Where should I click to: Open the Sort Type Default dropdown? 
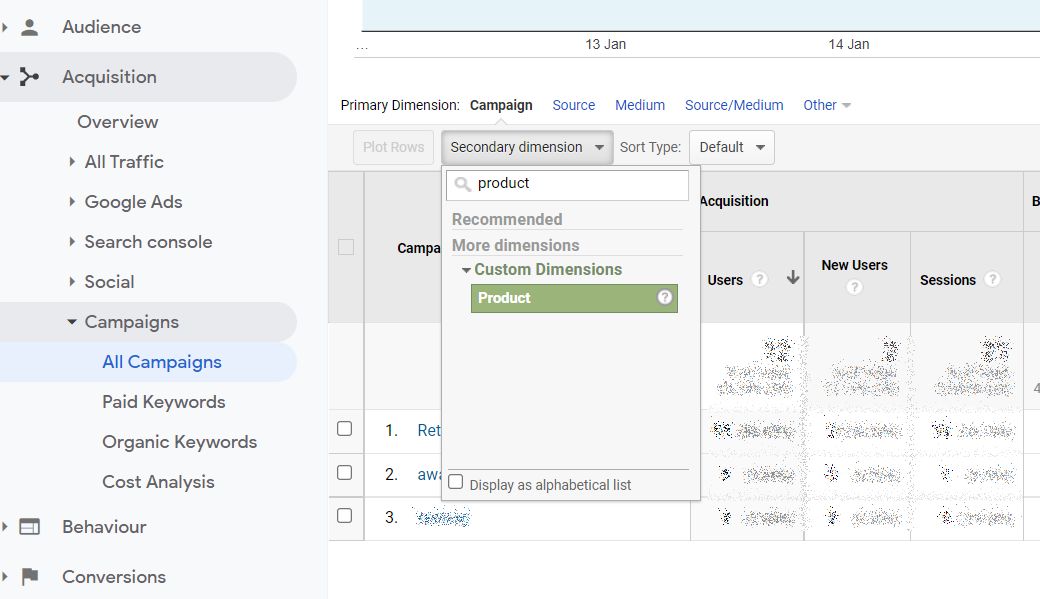tap(731, 147)
